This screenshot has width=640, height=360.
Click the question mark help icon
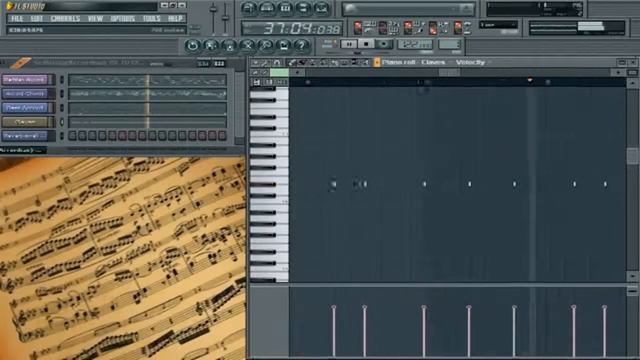click(302, 45)
